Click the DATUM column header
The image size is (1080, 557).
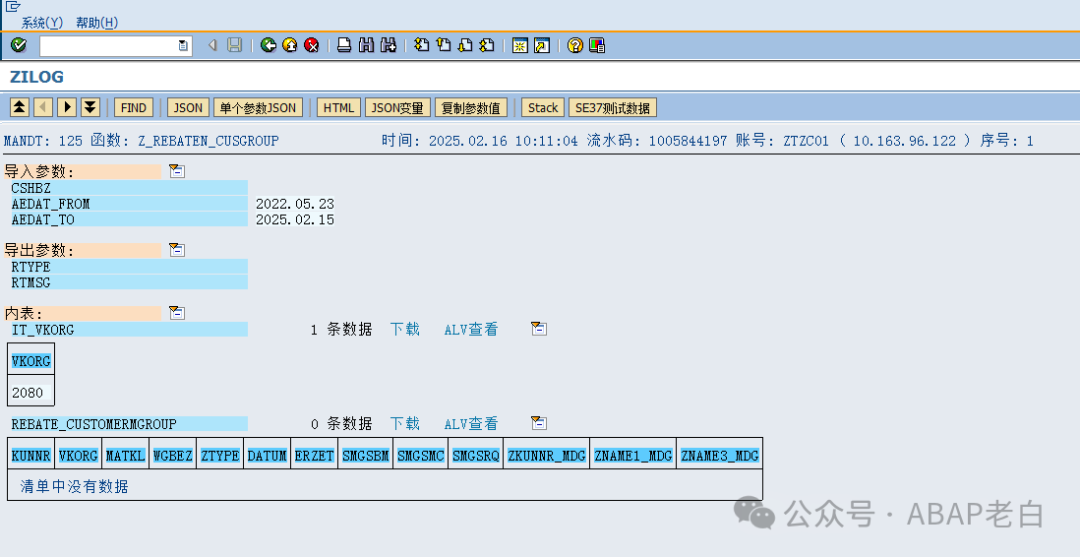coord(267,455)
